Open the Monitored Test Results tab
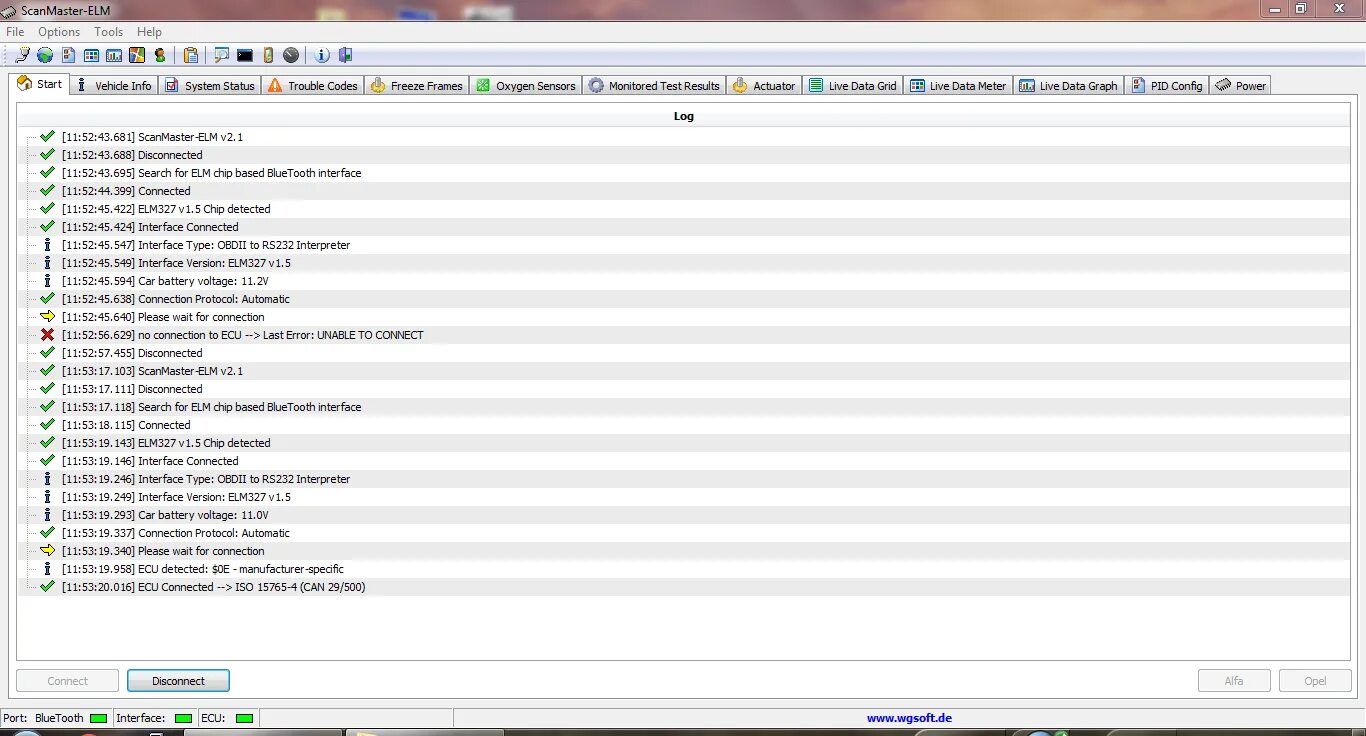The height and width of the screenshot is (736, 1366). click(653, 86)
